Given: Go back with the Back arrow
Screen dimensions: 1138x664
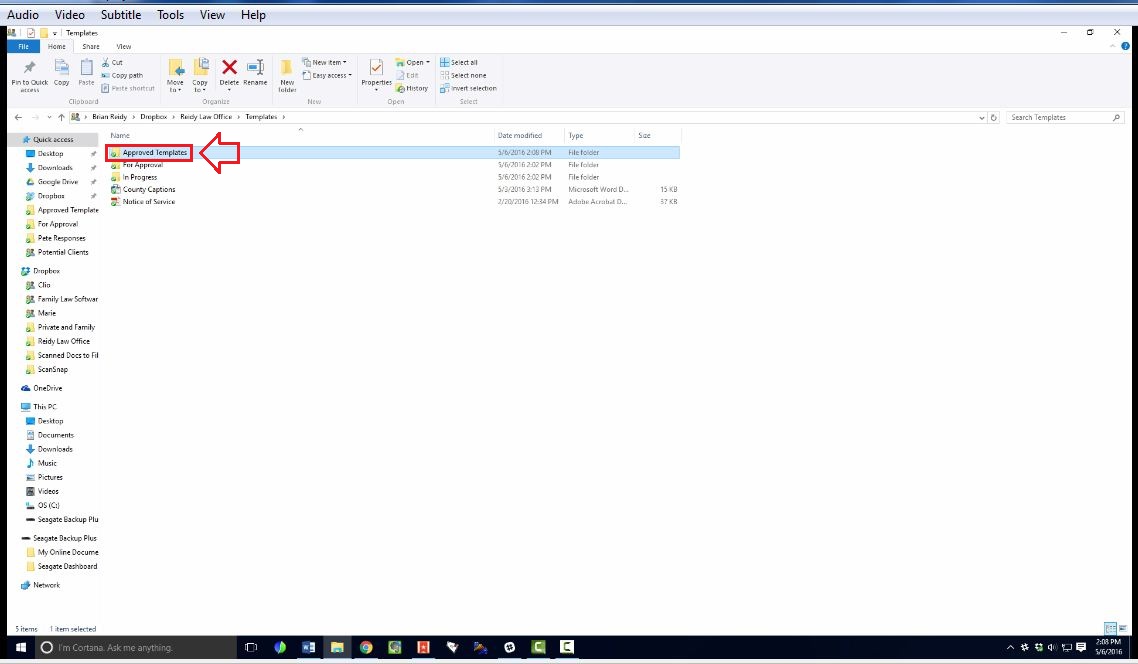Looking at the screenshot, I should click(x=18, y=117).
